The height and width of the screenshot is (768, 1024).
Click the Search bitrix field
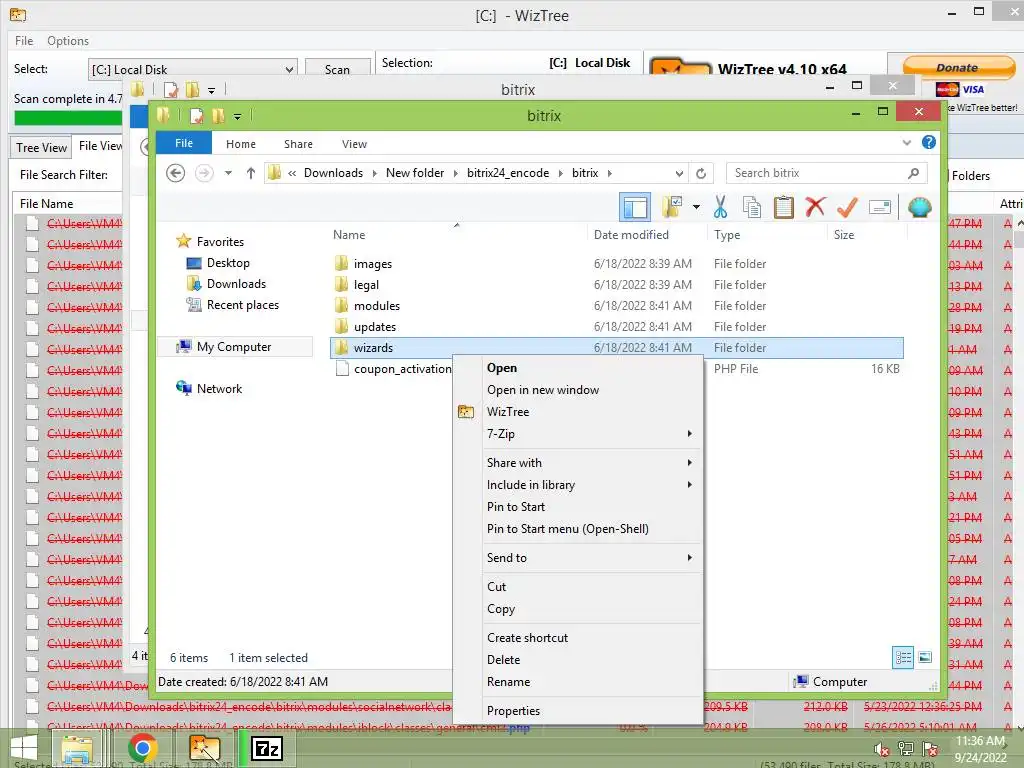[825, 173]
